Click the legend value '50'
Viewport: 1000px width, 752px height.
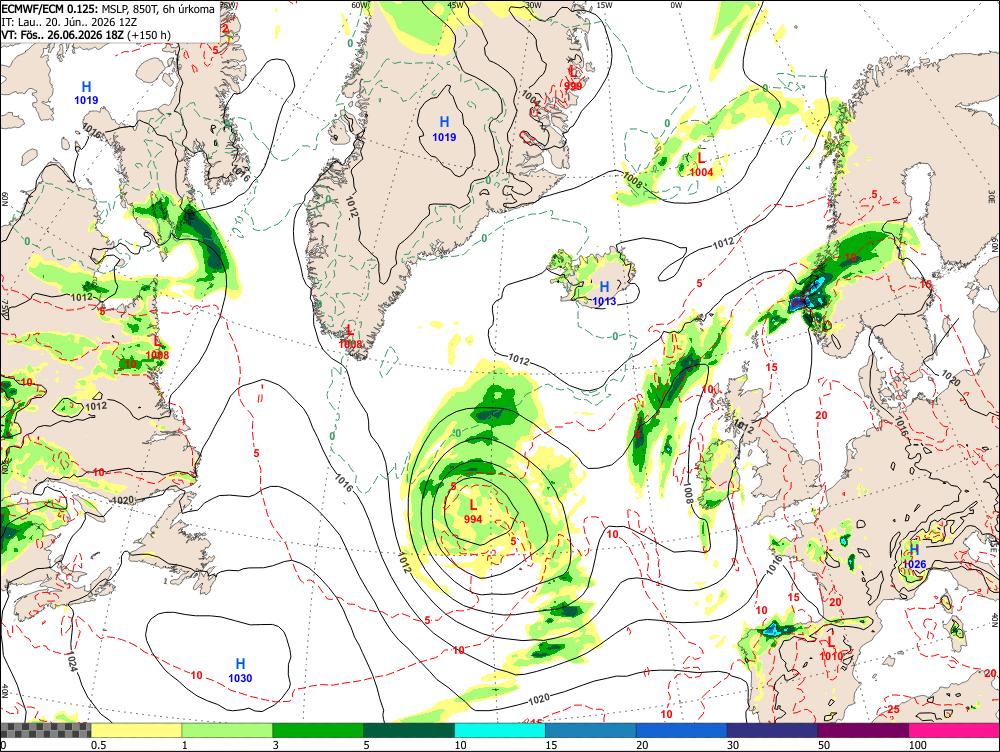(824, 744)
